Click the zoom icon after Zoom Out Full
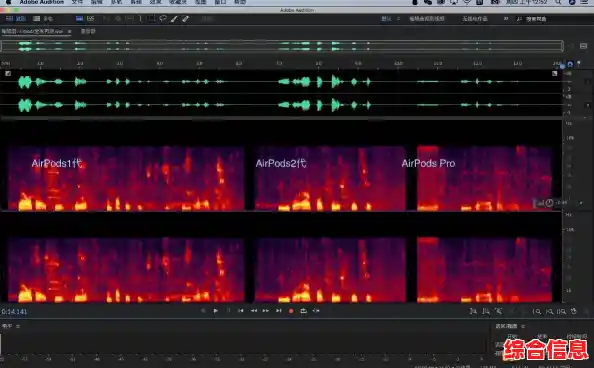 574,311
